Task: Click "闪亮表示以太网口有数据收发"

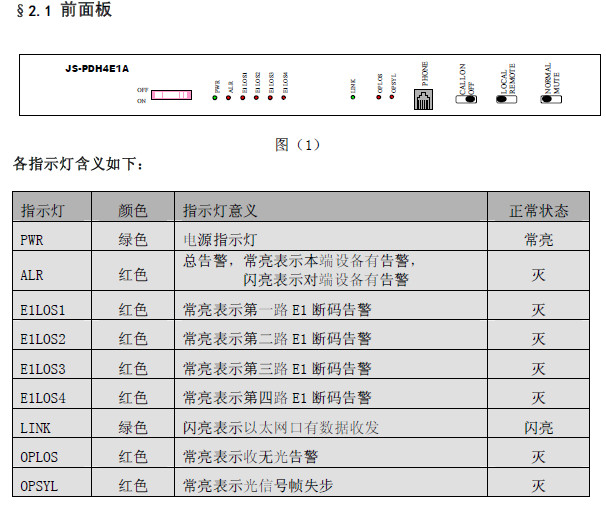Action: [281, 428]
